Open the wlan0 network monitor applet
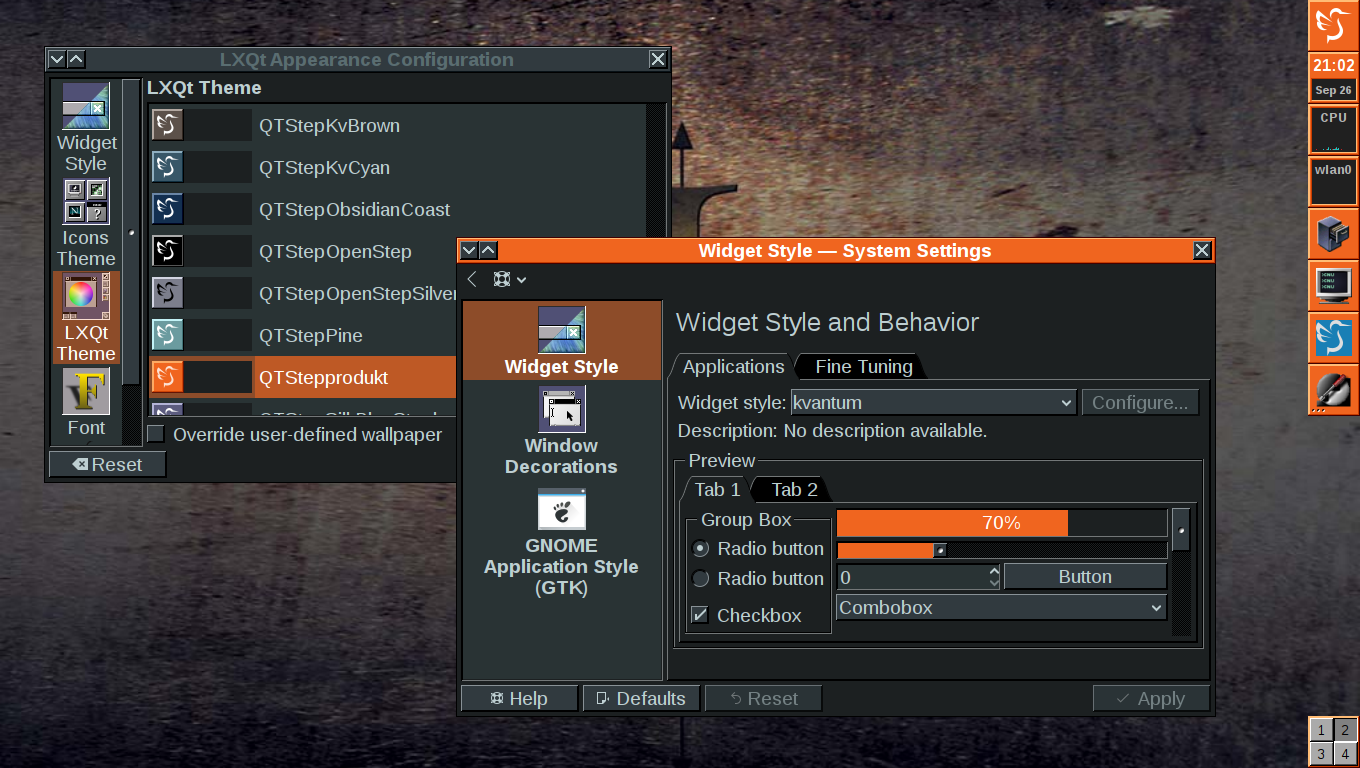 1333,182
